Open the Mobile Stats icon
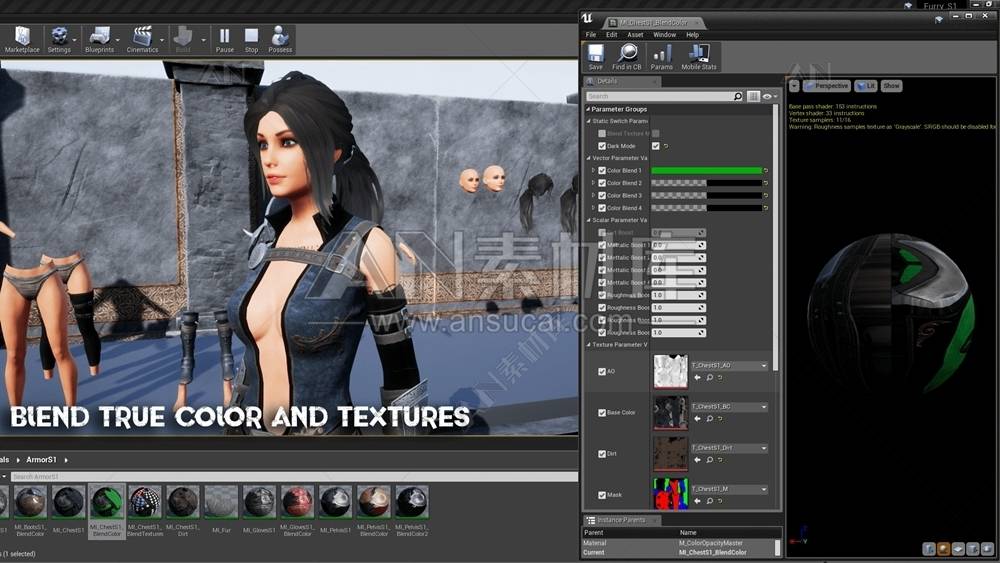The height and width of the screenshot is (563, 1000). 698,57
